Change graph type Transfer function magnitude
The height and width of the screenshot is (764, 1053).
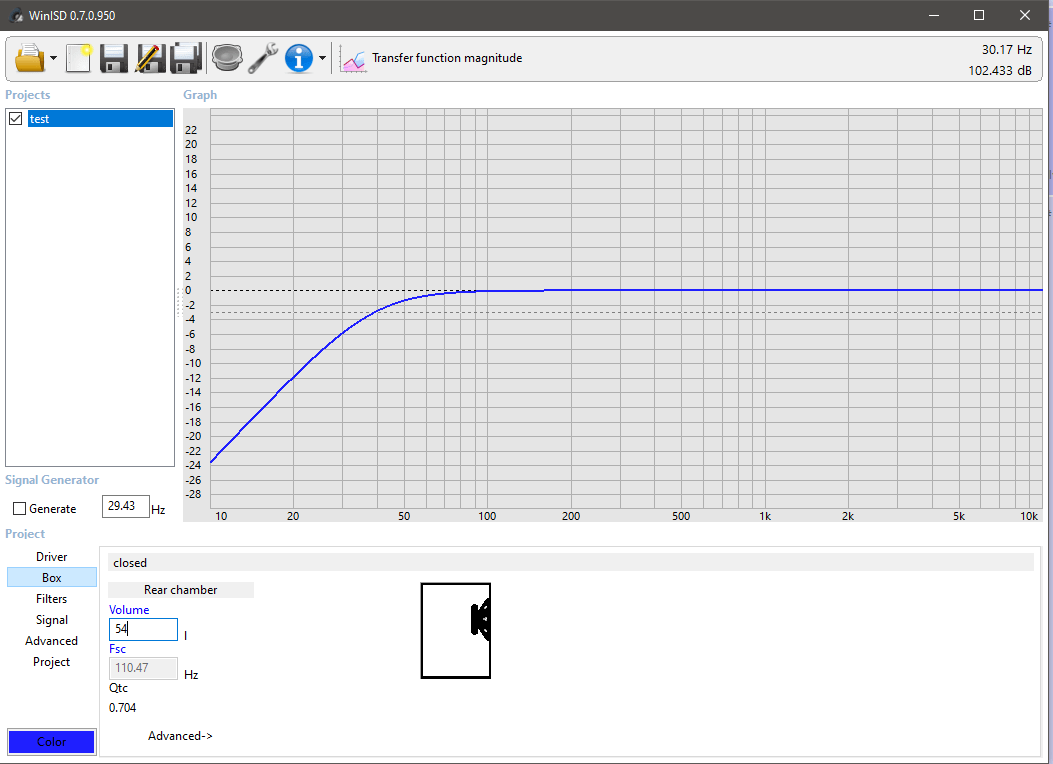[447, 58]
